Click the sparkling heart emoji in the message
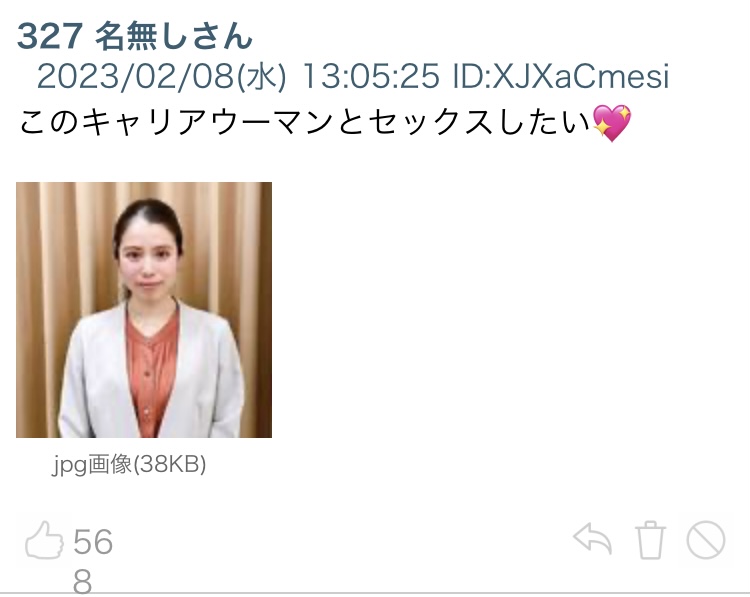The image size is (750, 597). coord(612,123)
